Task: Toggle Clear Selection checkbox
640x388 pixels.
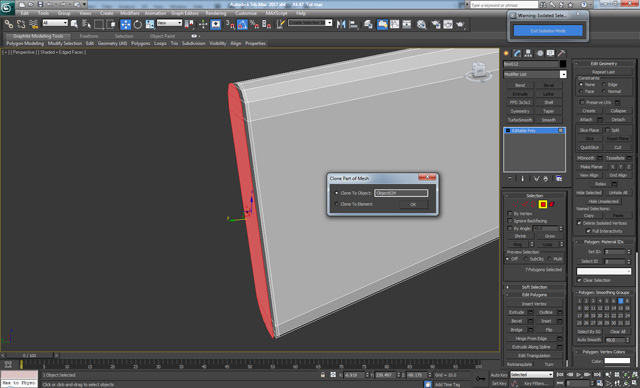Action: click(579, 280)
